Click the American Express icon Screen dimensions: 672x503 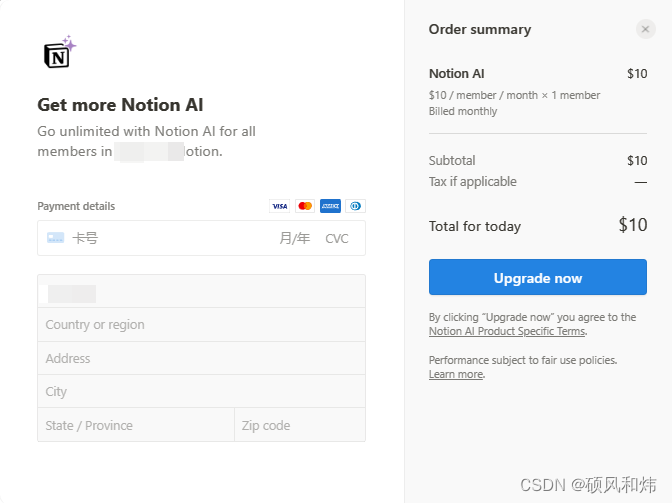pyautogui.click(x=330, y=206)
